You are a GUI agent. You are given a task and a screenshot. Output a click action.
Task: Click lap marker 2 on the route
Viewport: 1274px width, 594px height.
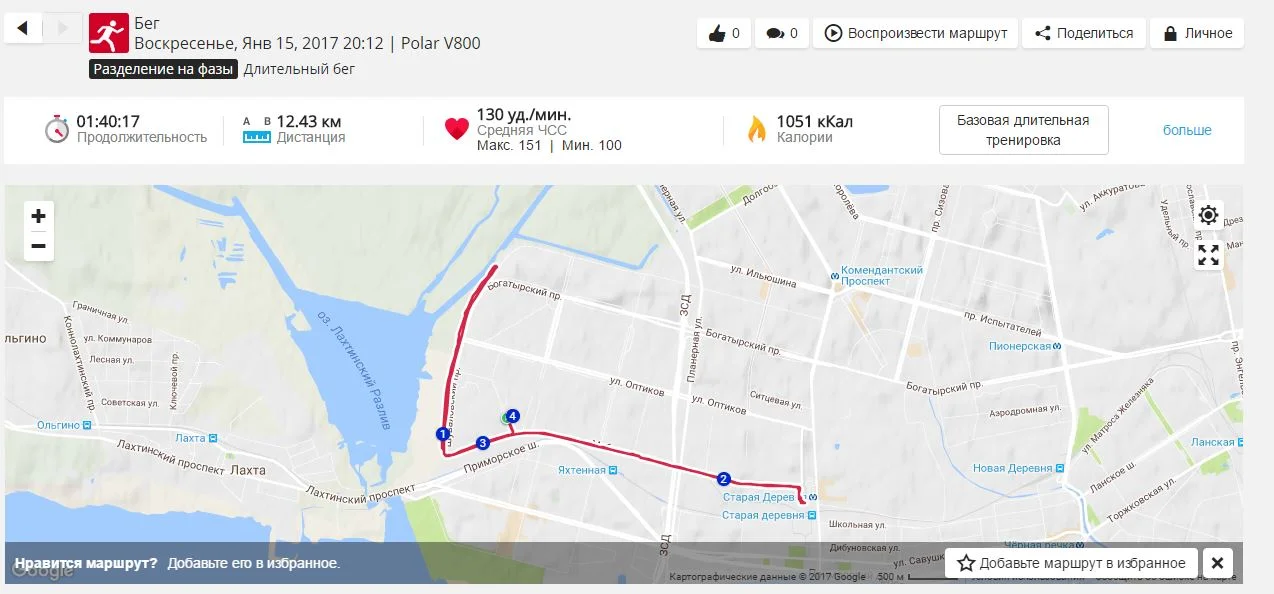tap(724, 478)
